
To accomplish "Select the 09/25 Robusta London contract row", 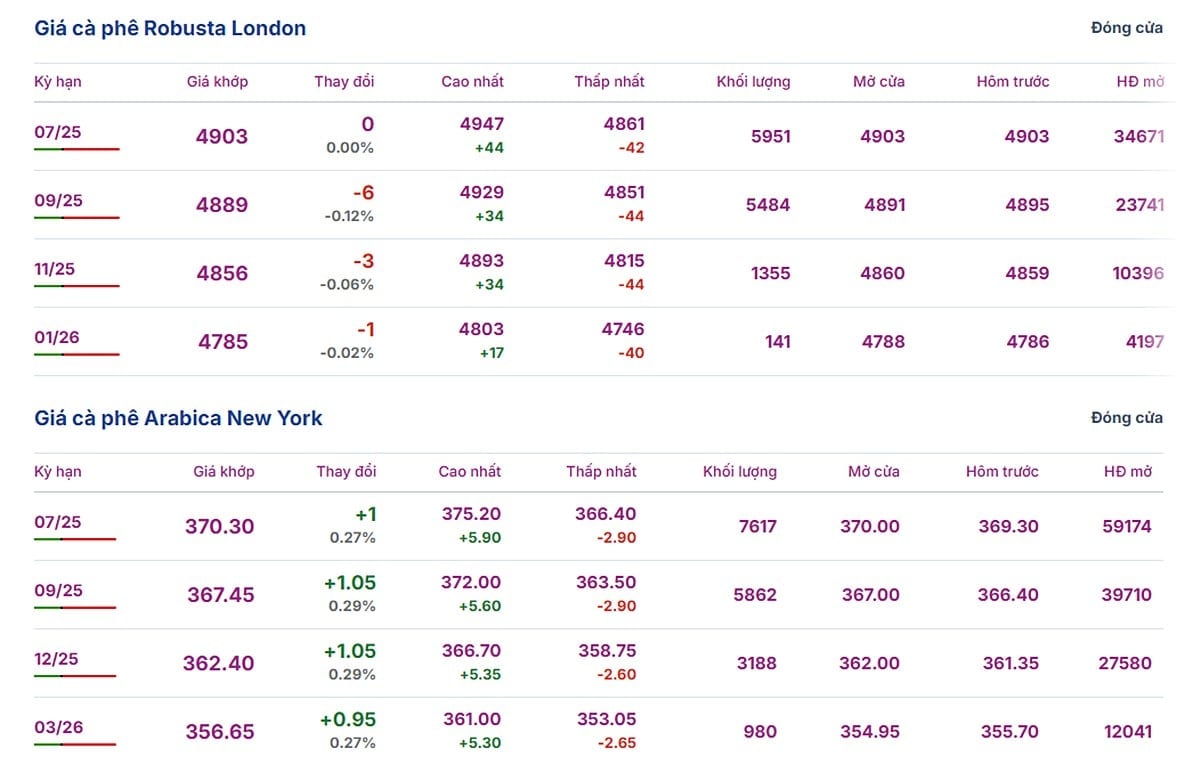I will (598, 204).
